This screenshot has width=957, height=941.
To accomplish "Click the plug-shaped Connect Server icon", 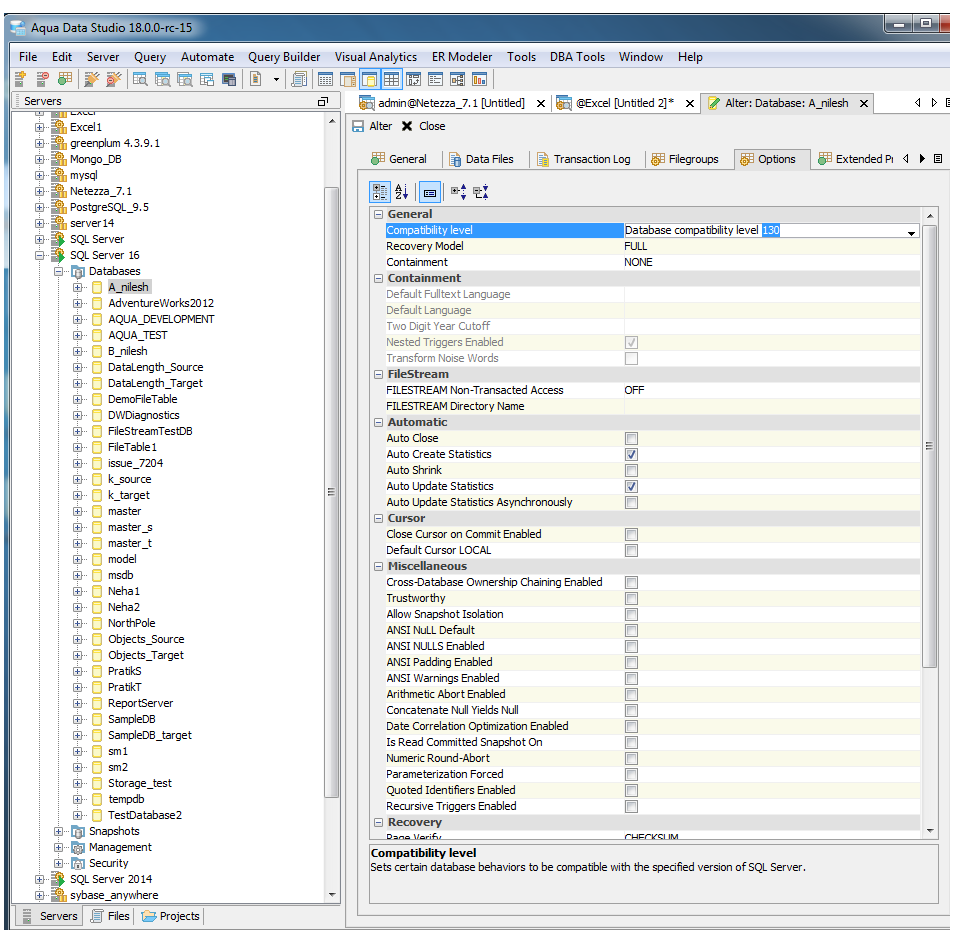I will 92,79.
